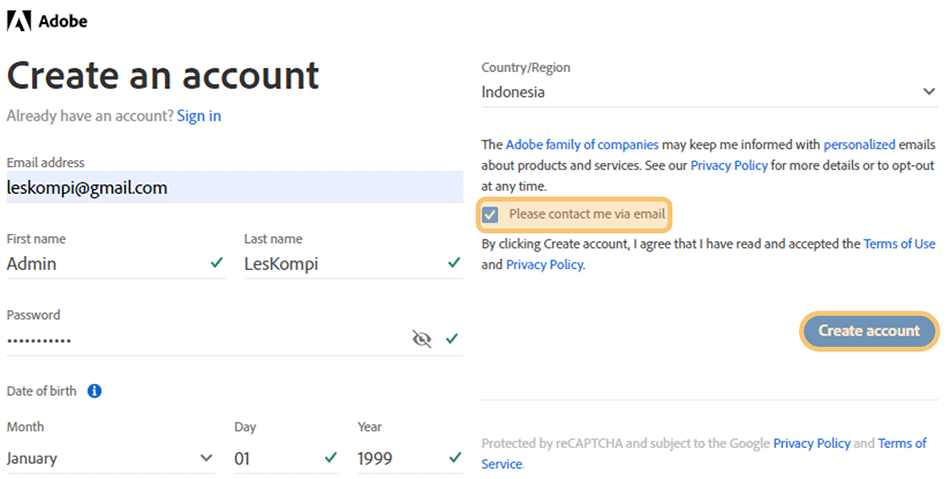Screen dimensions: 950x479
Task: Follow the Sign in link
Action: point(199,116)
